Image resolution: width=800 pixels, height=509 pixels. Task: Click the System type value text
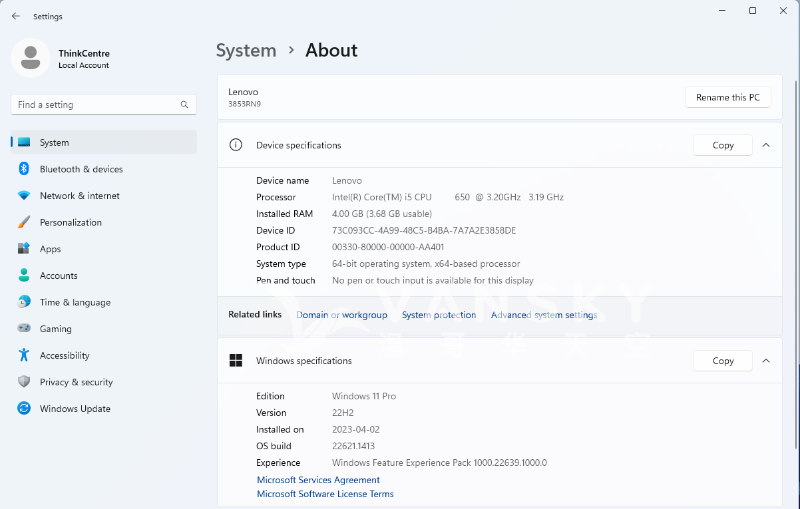(426, 264)
